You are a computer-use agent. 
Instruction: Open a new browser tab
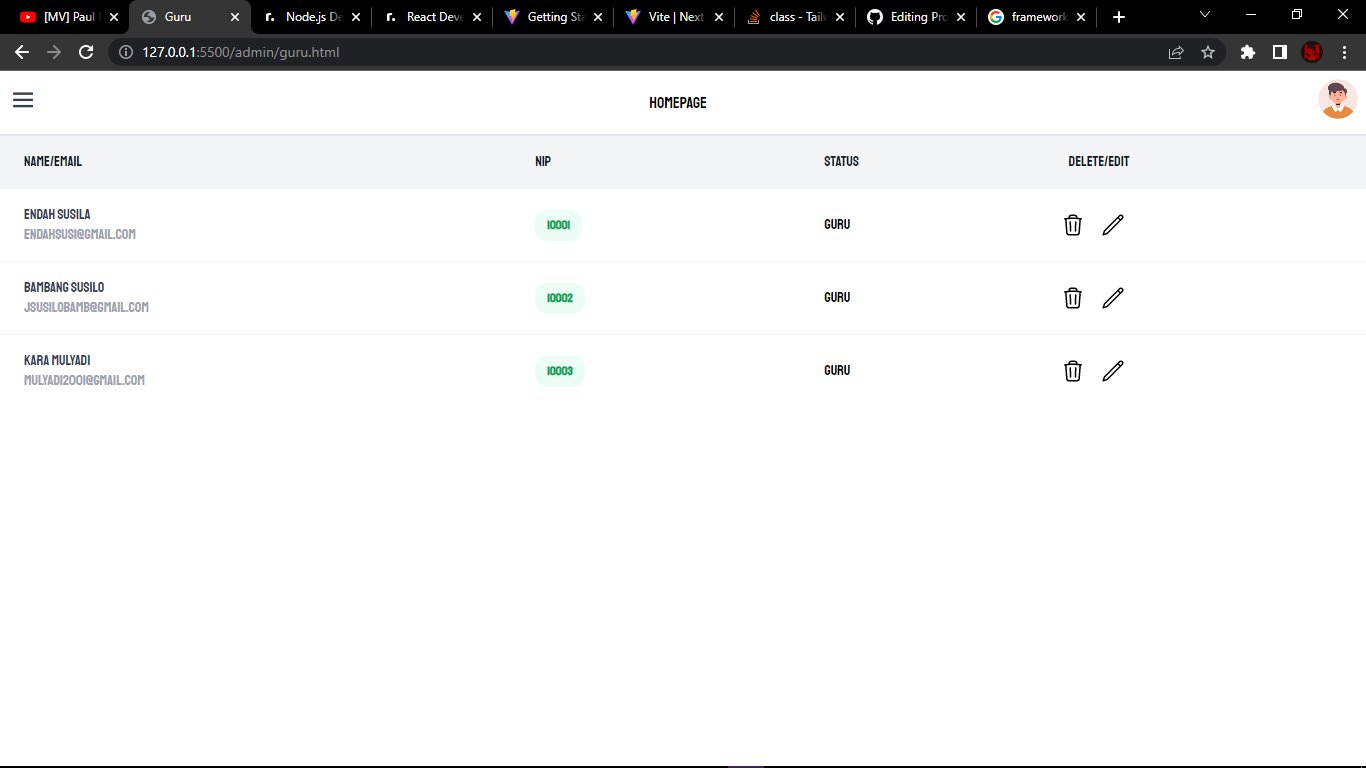[x=1118, y=17]
